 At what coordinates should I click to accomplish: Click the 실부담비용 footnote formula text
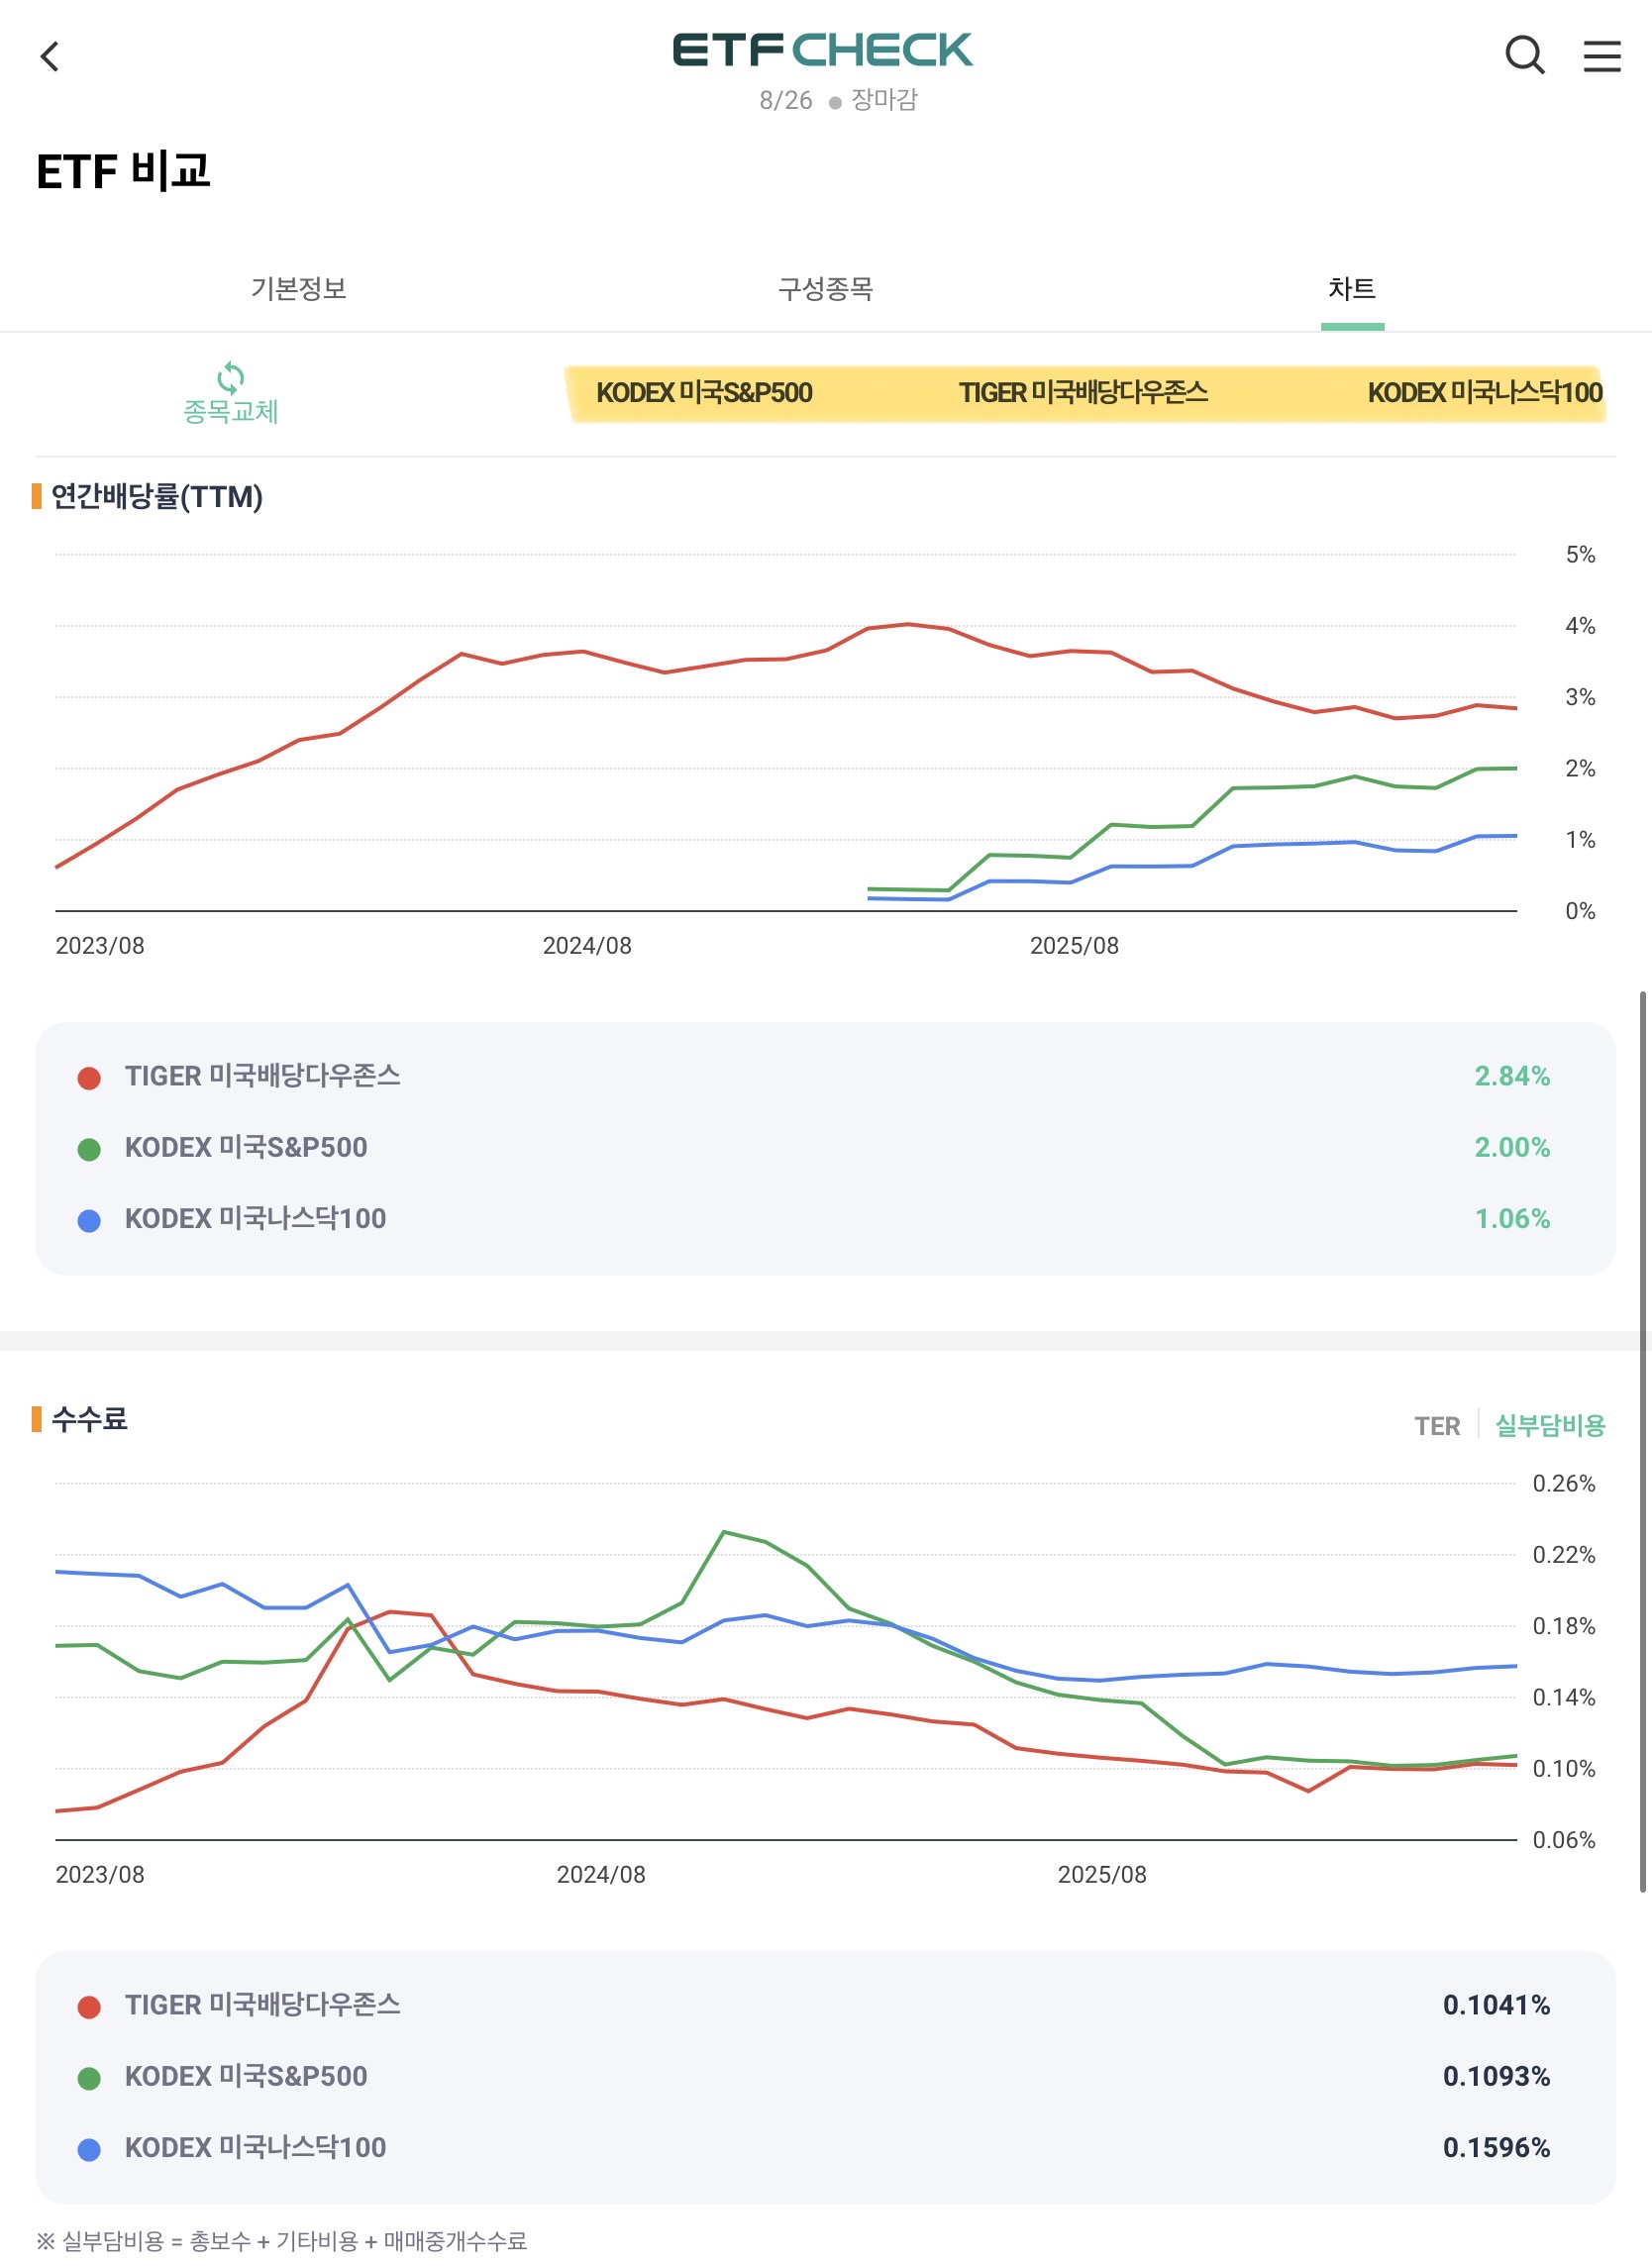281,2241
